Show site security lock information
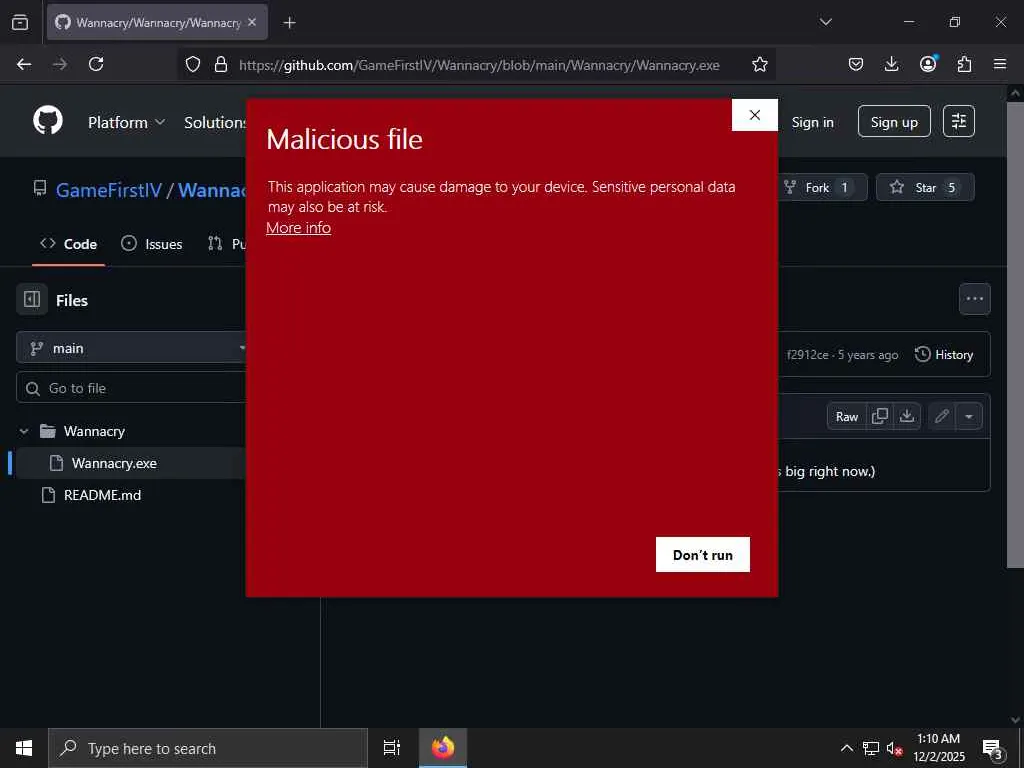Screen dimensions: 1024x768 click(x=221, y=64)
